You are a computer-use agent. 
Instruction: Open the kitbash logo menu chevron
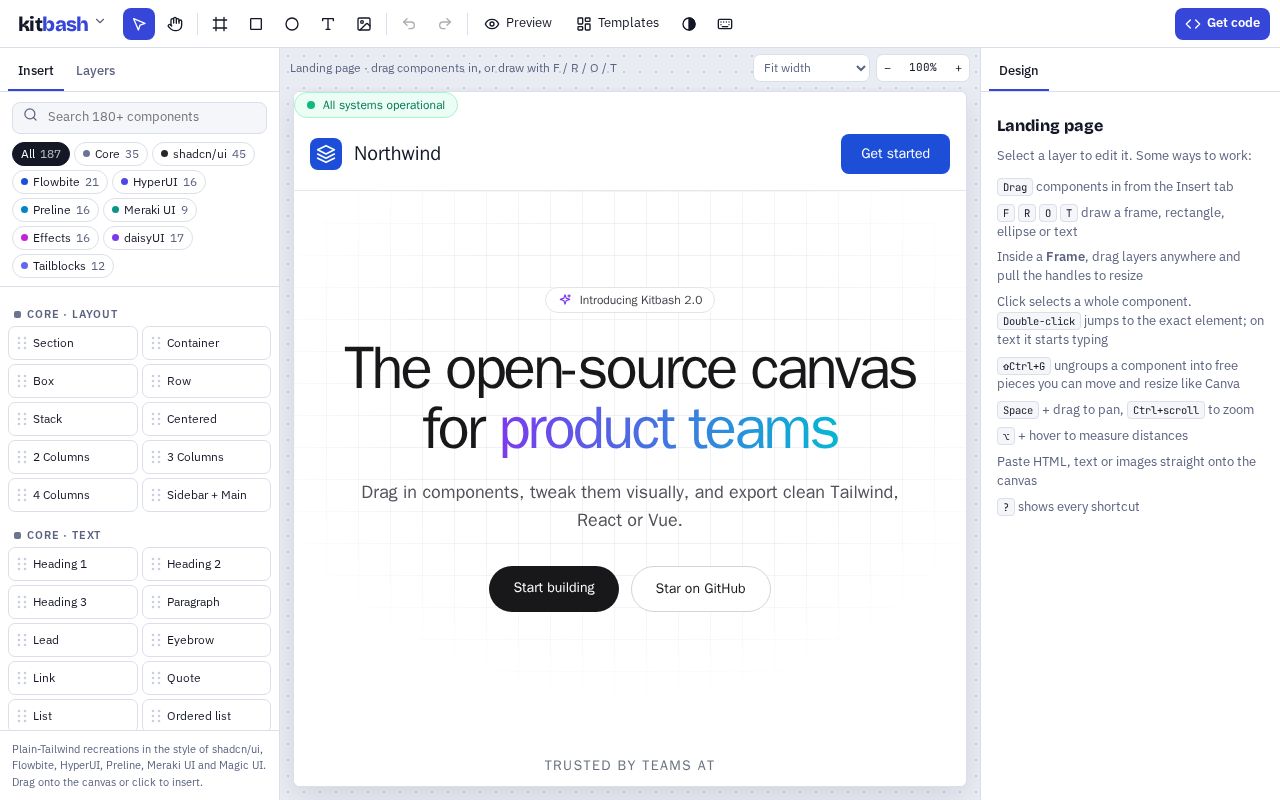tap(100, 21)
